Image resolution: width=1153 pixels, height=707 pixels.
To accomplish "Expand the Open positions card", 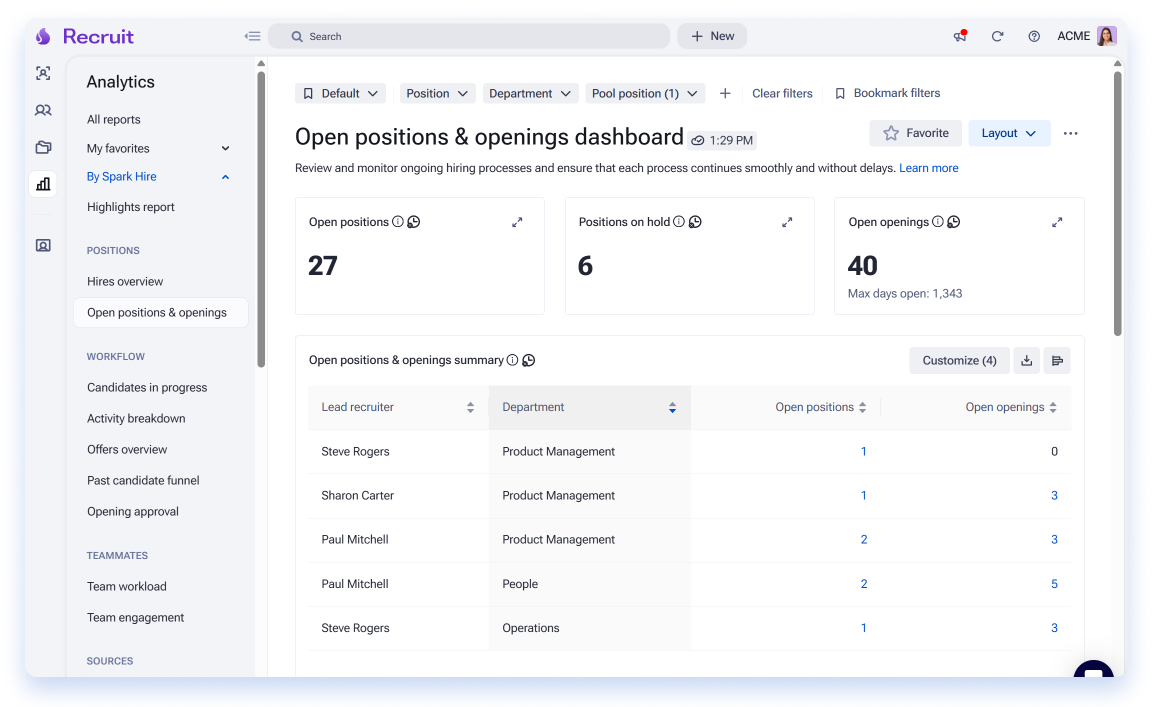I will coord(517,221).
